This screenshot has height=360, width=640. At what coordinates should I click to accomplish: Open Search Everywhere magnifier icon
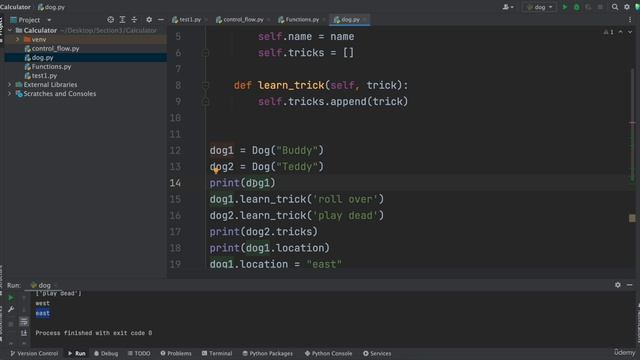click(x=615, y=7)
